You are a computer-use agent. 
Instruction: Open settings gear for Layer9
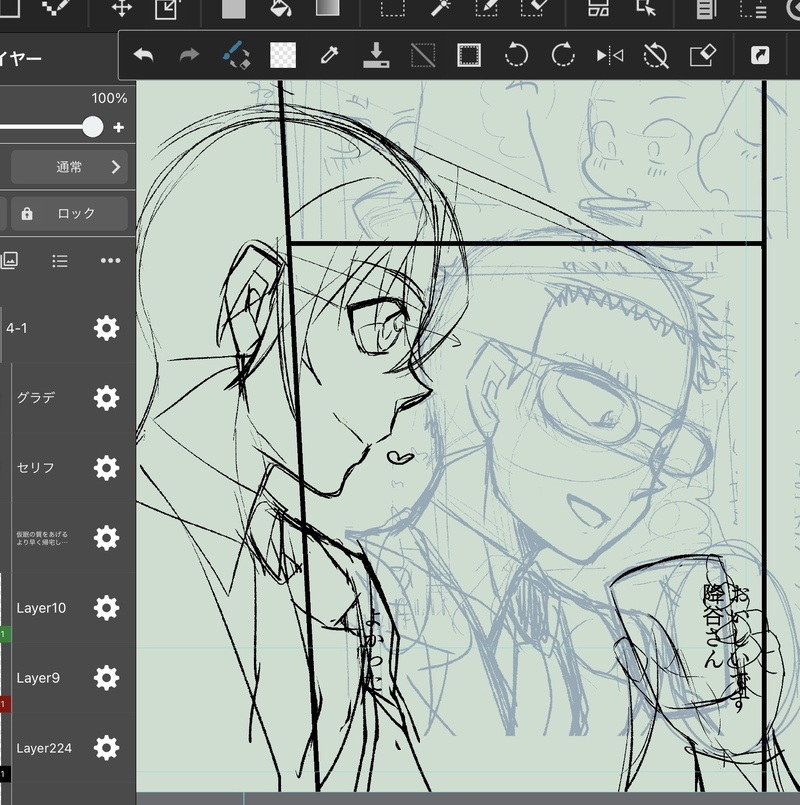click(x=106, y=678)
